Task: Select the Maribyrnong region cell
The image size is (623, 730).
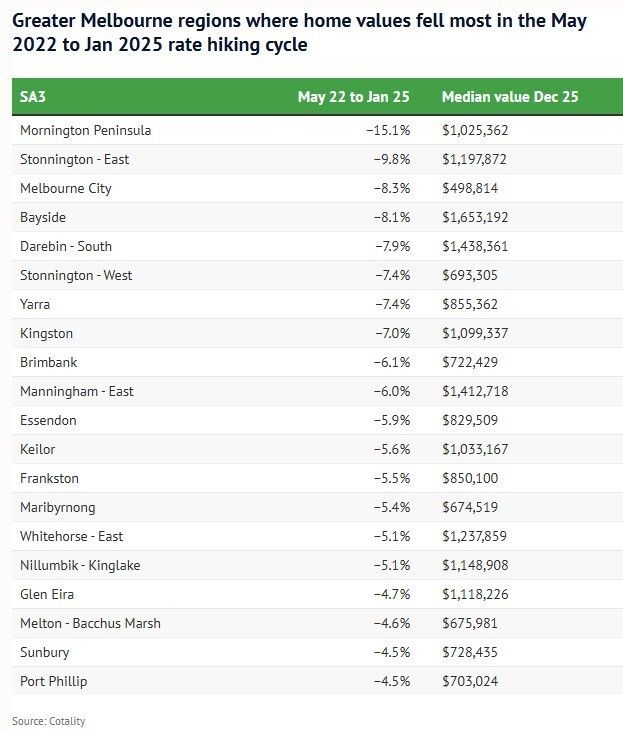Action: click(x=59, y=507)
